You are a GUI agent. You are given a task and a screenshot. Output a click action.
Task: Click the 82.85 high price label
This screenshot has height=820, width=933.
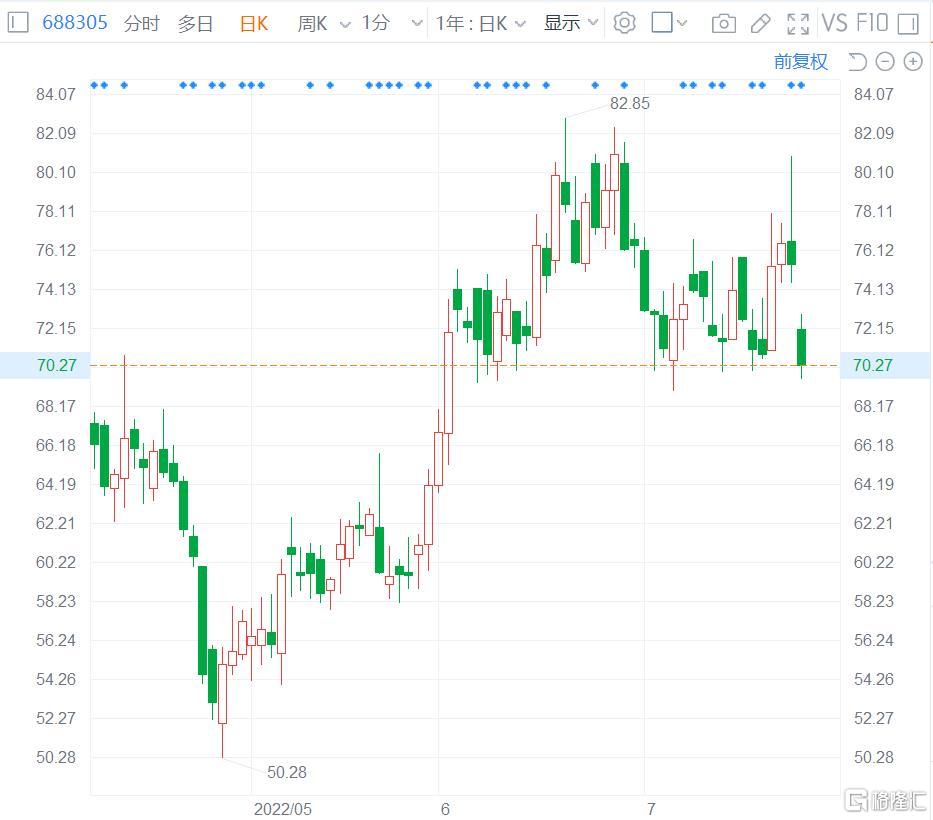tap(630, 104)
